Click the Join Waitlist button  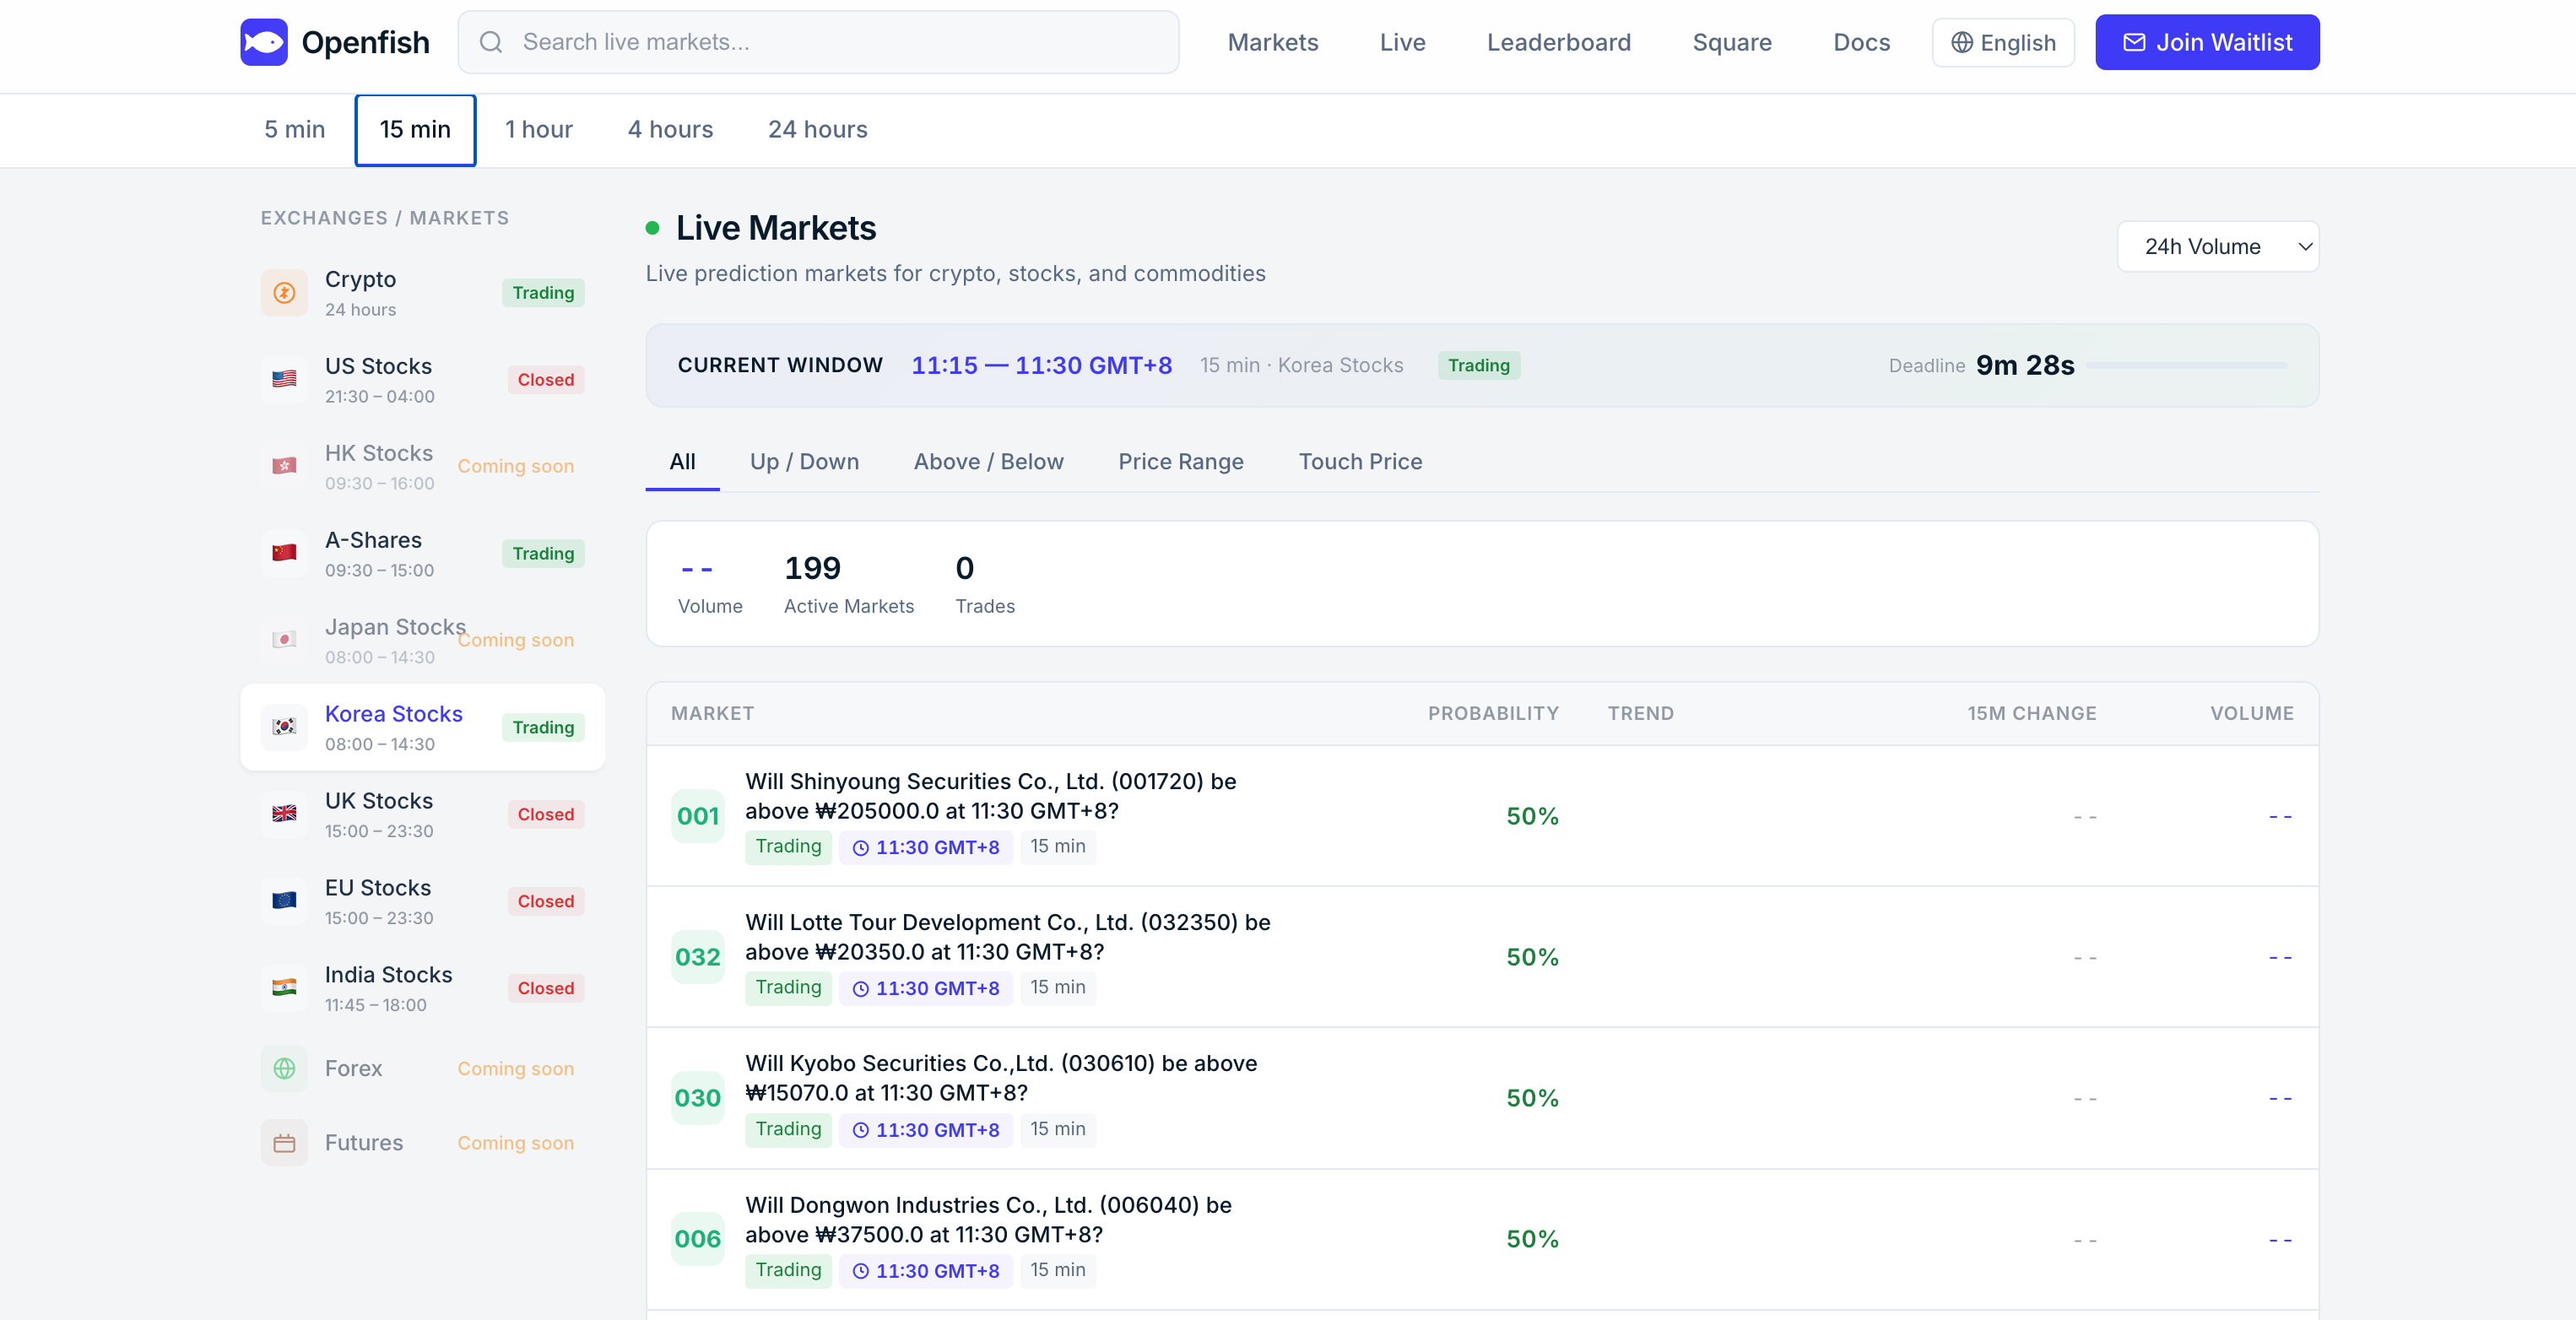tap(2207, 42)
